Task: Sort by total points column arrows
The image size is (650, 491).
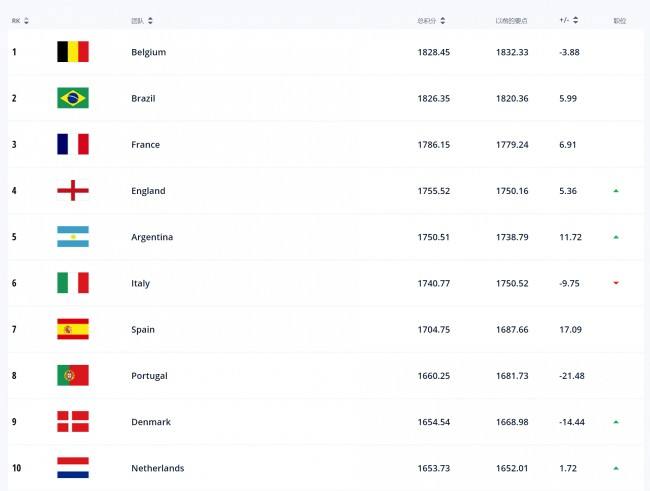Action: (443, 21)
